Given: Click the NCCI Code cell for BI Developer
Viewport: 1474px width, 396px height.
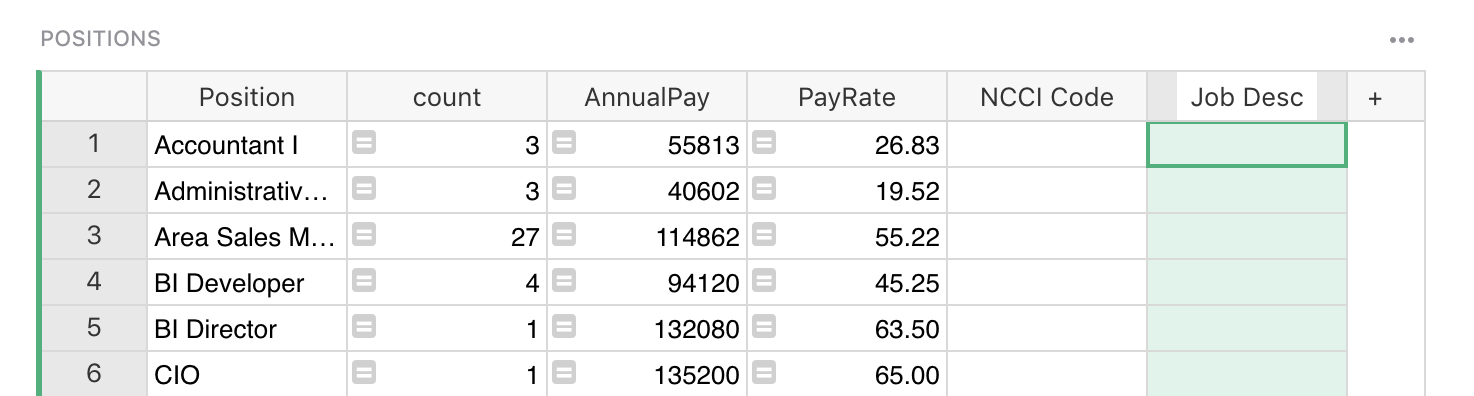Looking at the screenshot, I should coord(1047,283).
